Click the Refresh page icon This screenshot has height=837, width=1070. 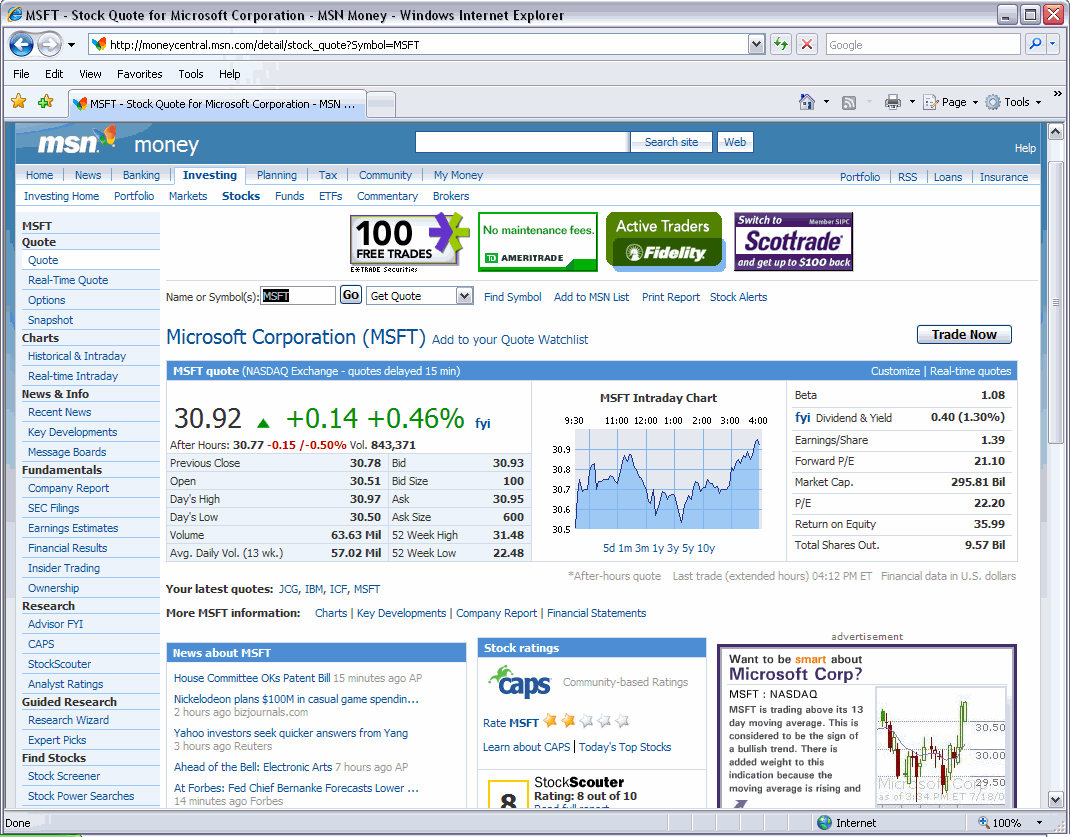point(781,45)
